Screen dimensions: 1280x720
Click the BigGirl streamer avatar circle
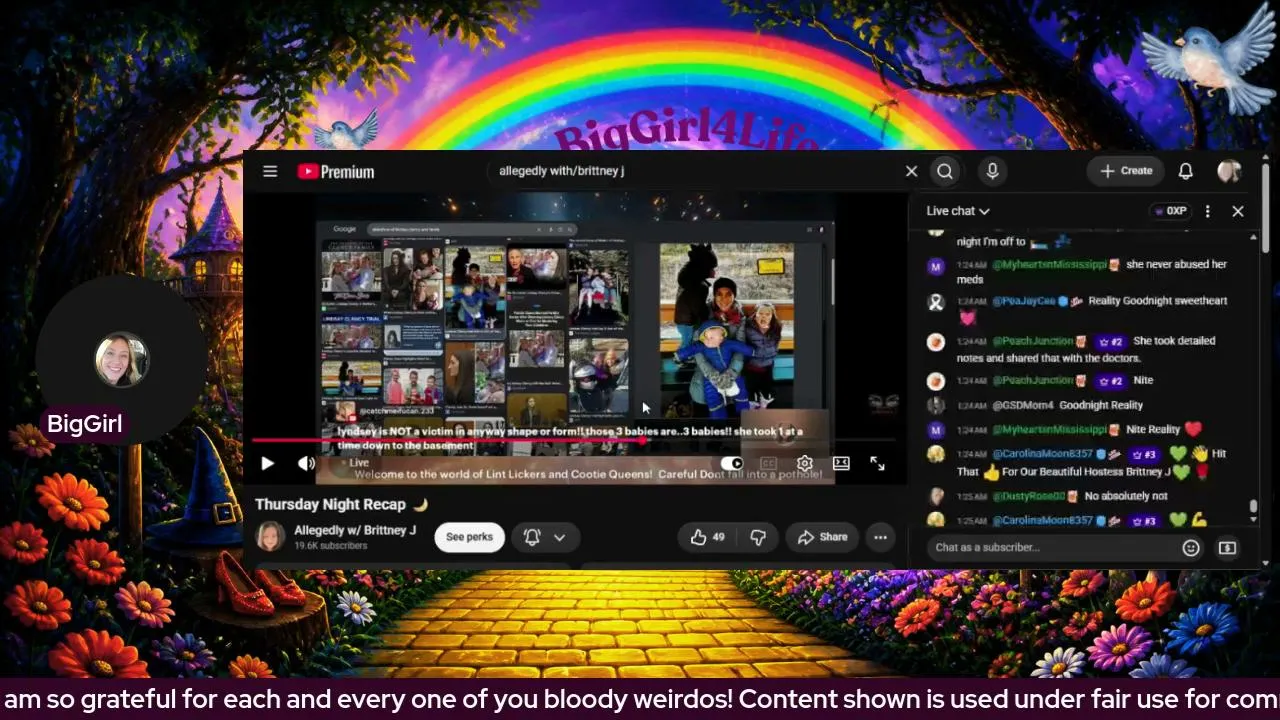point(121,360)
